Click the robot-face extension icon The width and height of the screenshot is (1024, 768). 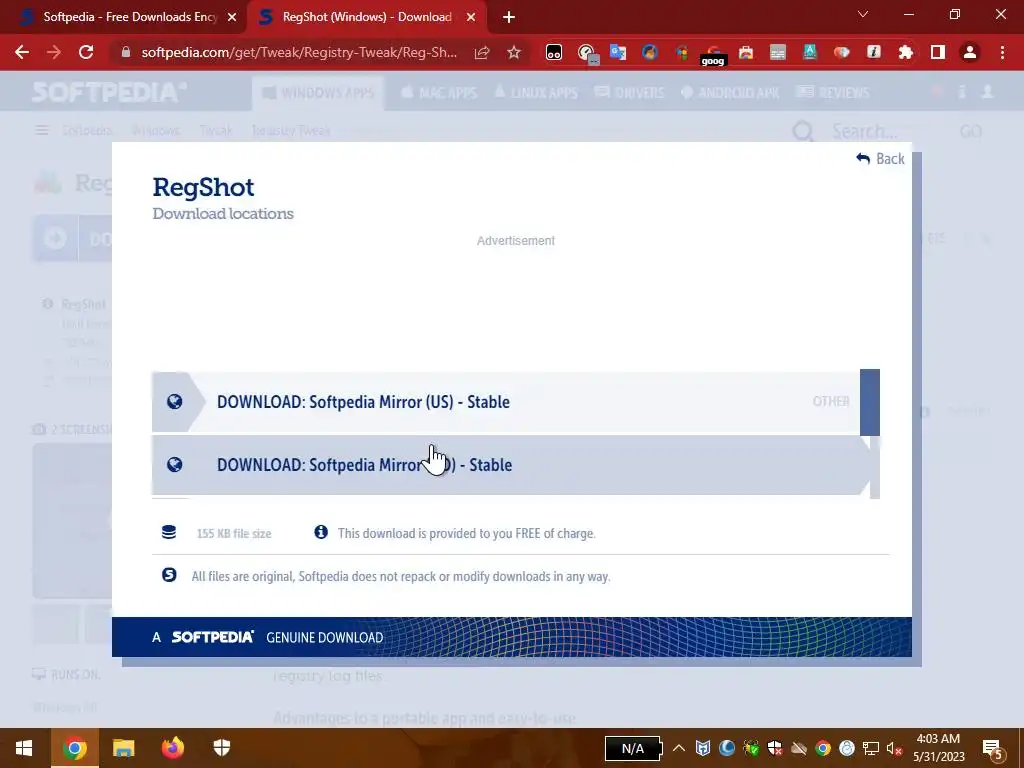pos(554,52)
